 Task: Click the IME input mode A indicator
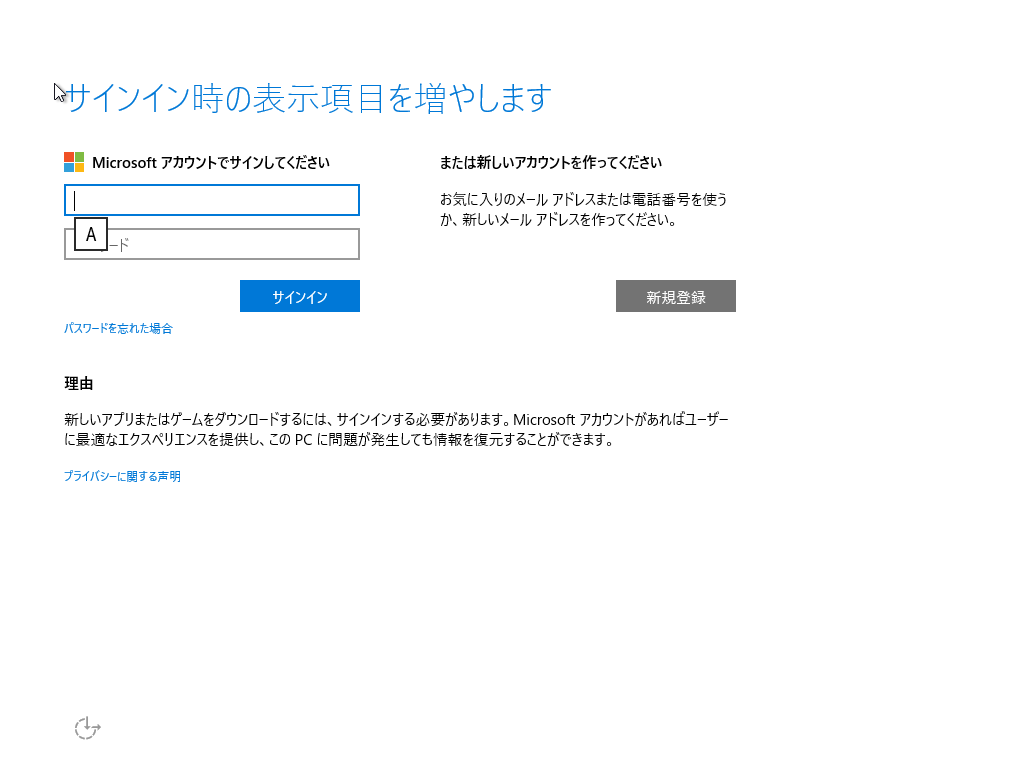91,234
